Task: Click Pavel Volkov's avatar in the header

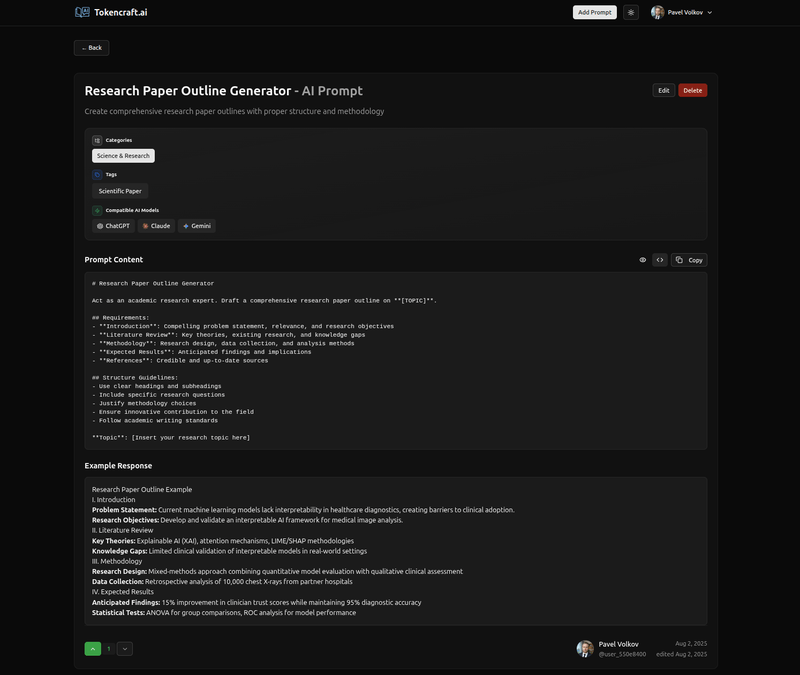Action: [x=657, y=12]
